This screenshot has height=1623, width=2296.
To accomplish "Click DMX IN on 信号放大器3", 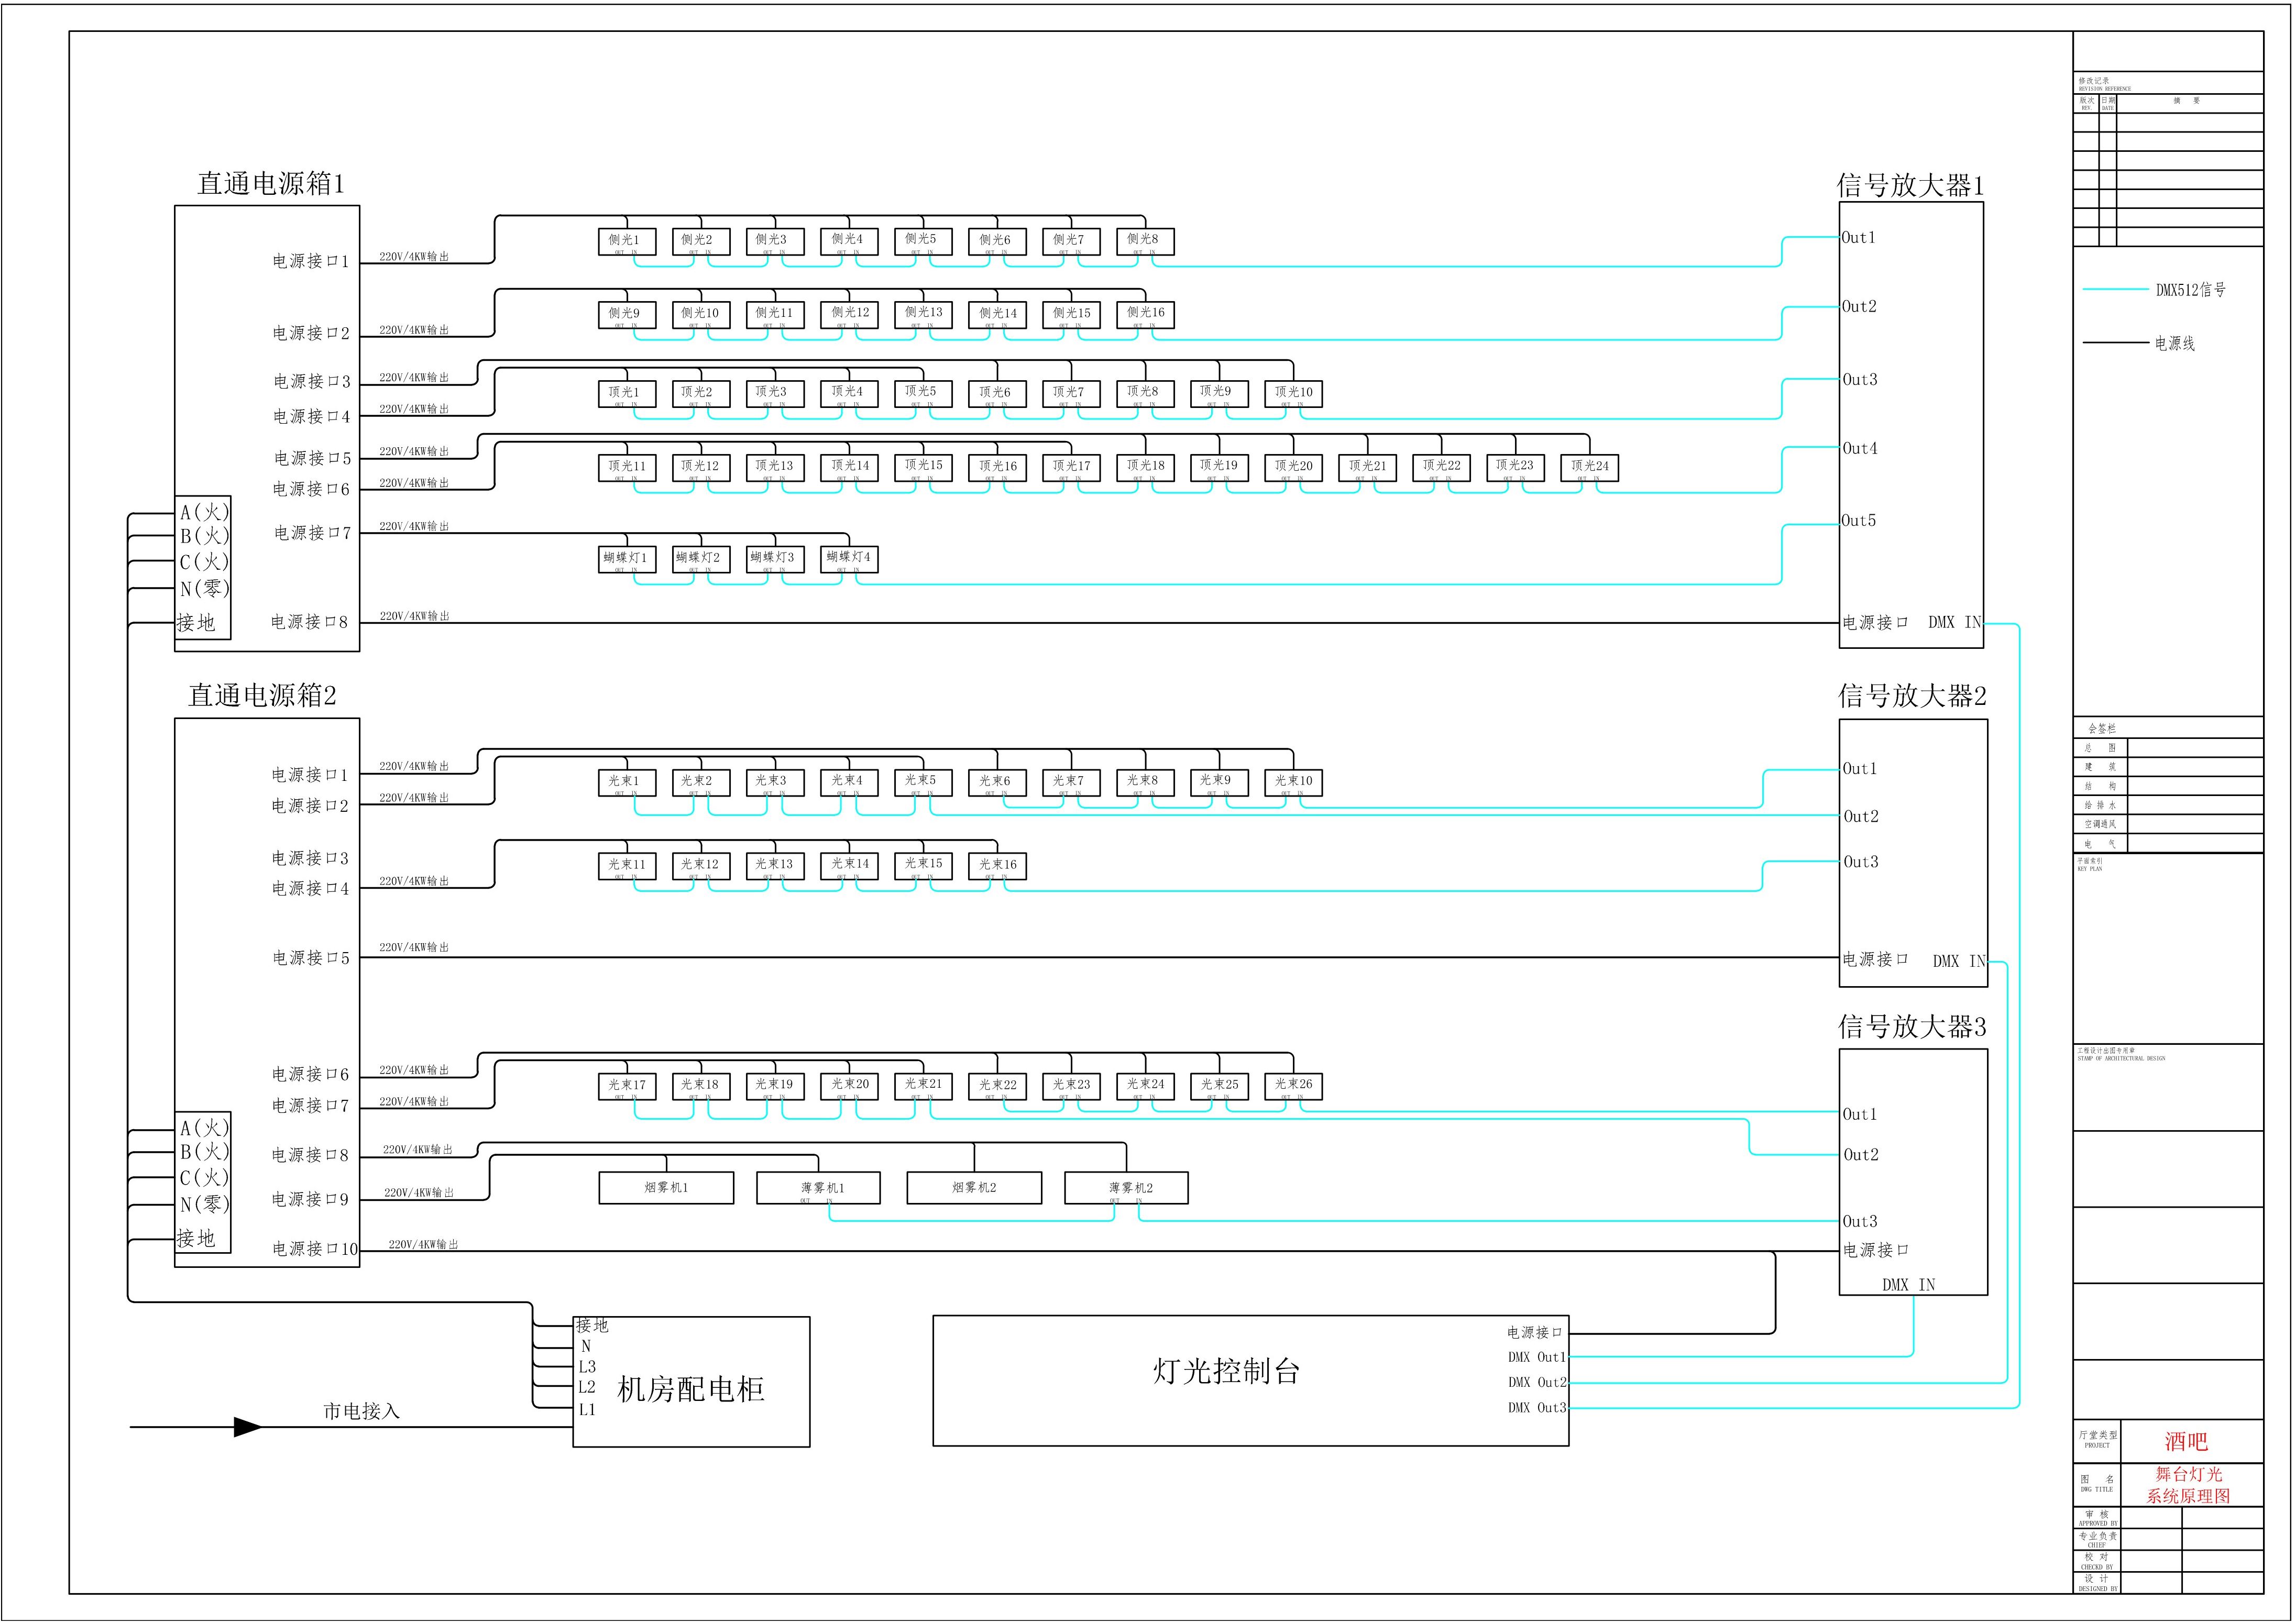I will tap(1908, 1285).
